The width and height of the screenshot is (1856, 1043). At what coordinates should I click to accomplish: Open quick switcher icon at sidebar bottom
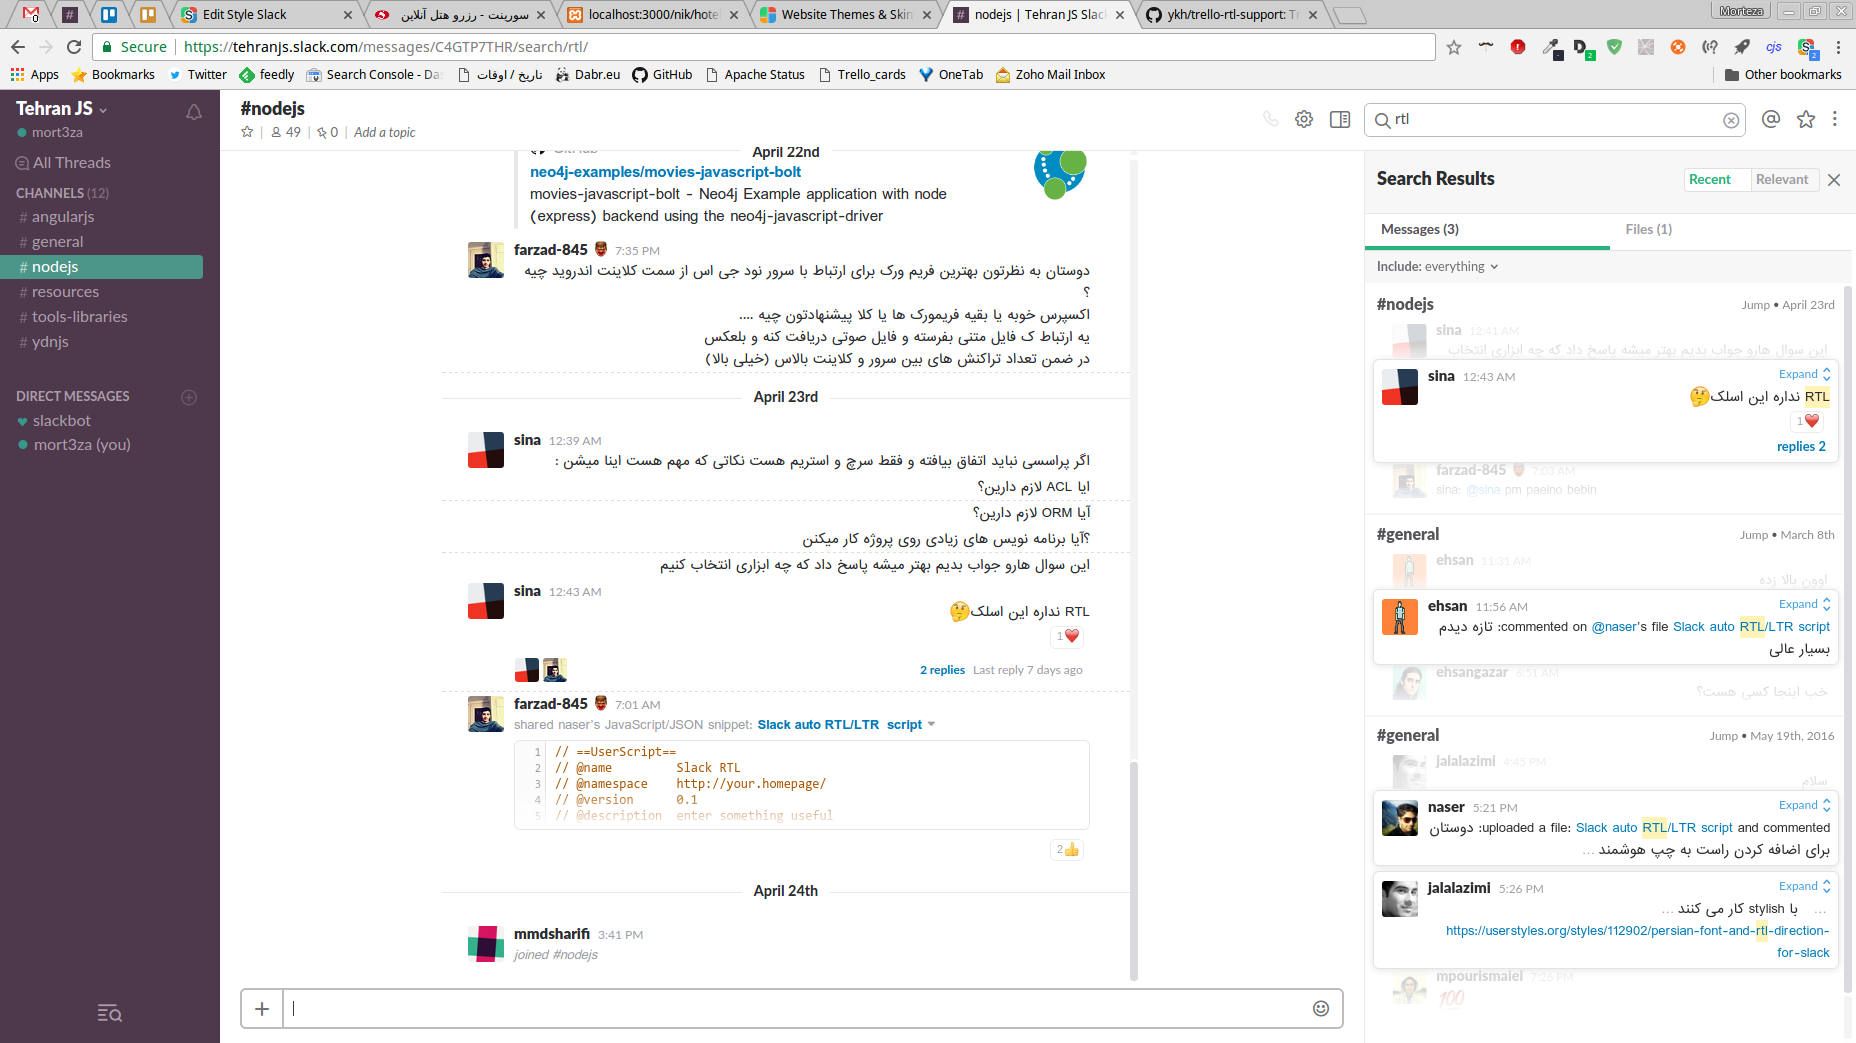110,1013
